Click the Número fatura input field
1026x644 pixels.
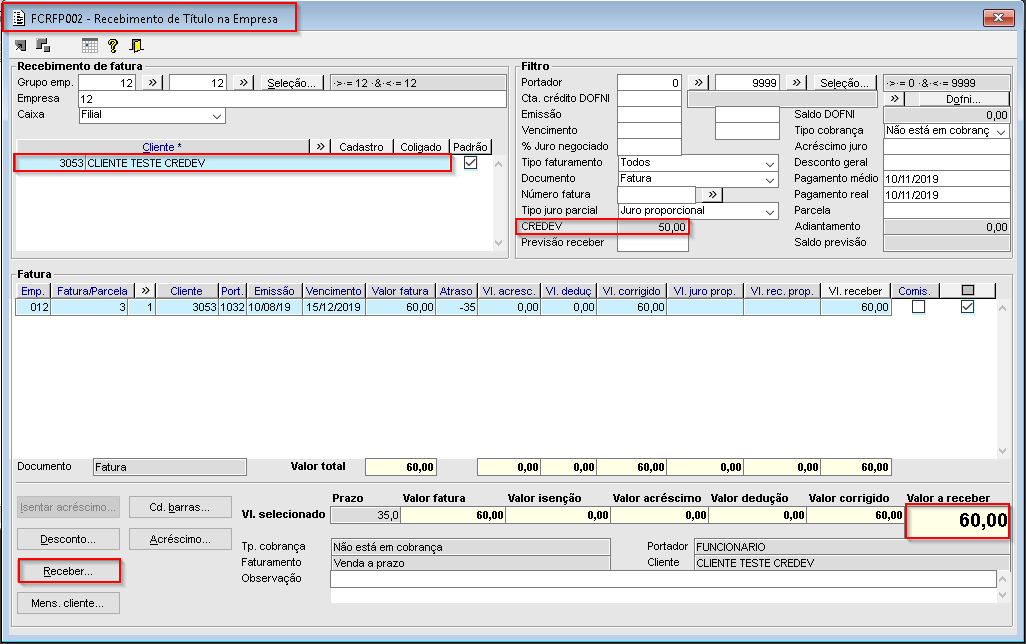(x=656, y=194)
